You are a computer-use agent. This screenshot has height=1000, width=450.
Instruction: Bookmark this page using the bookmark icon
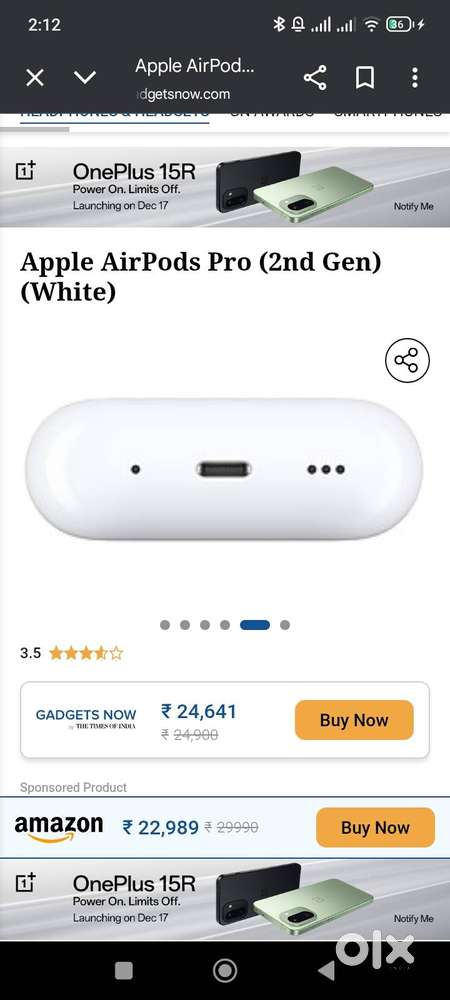click(364, 78)
